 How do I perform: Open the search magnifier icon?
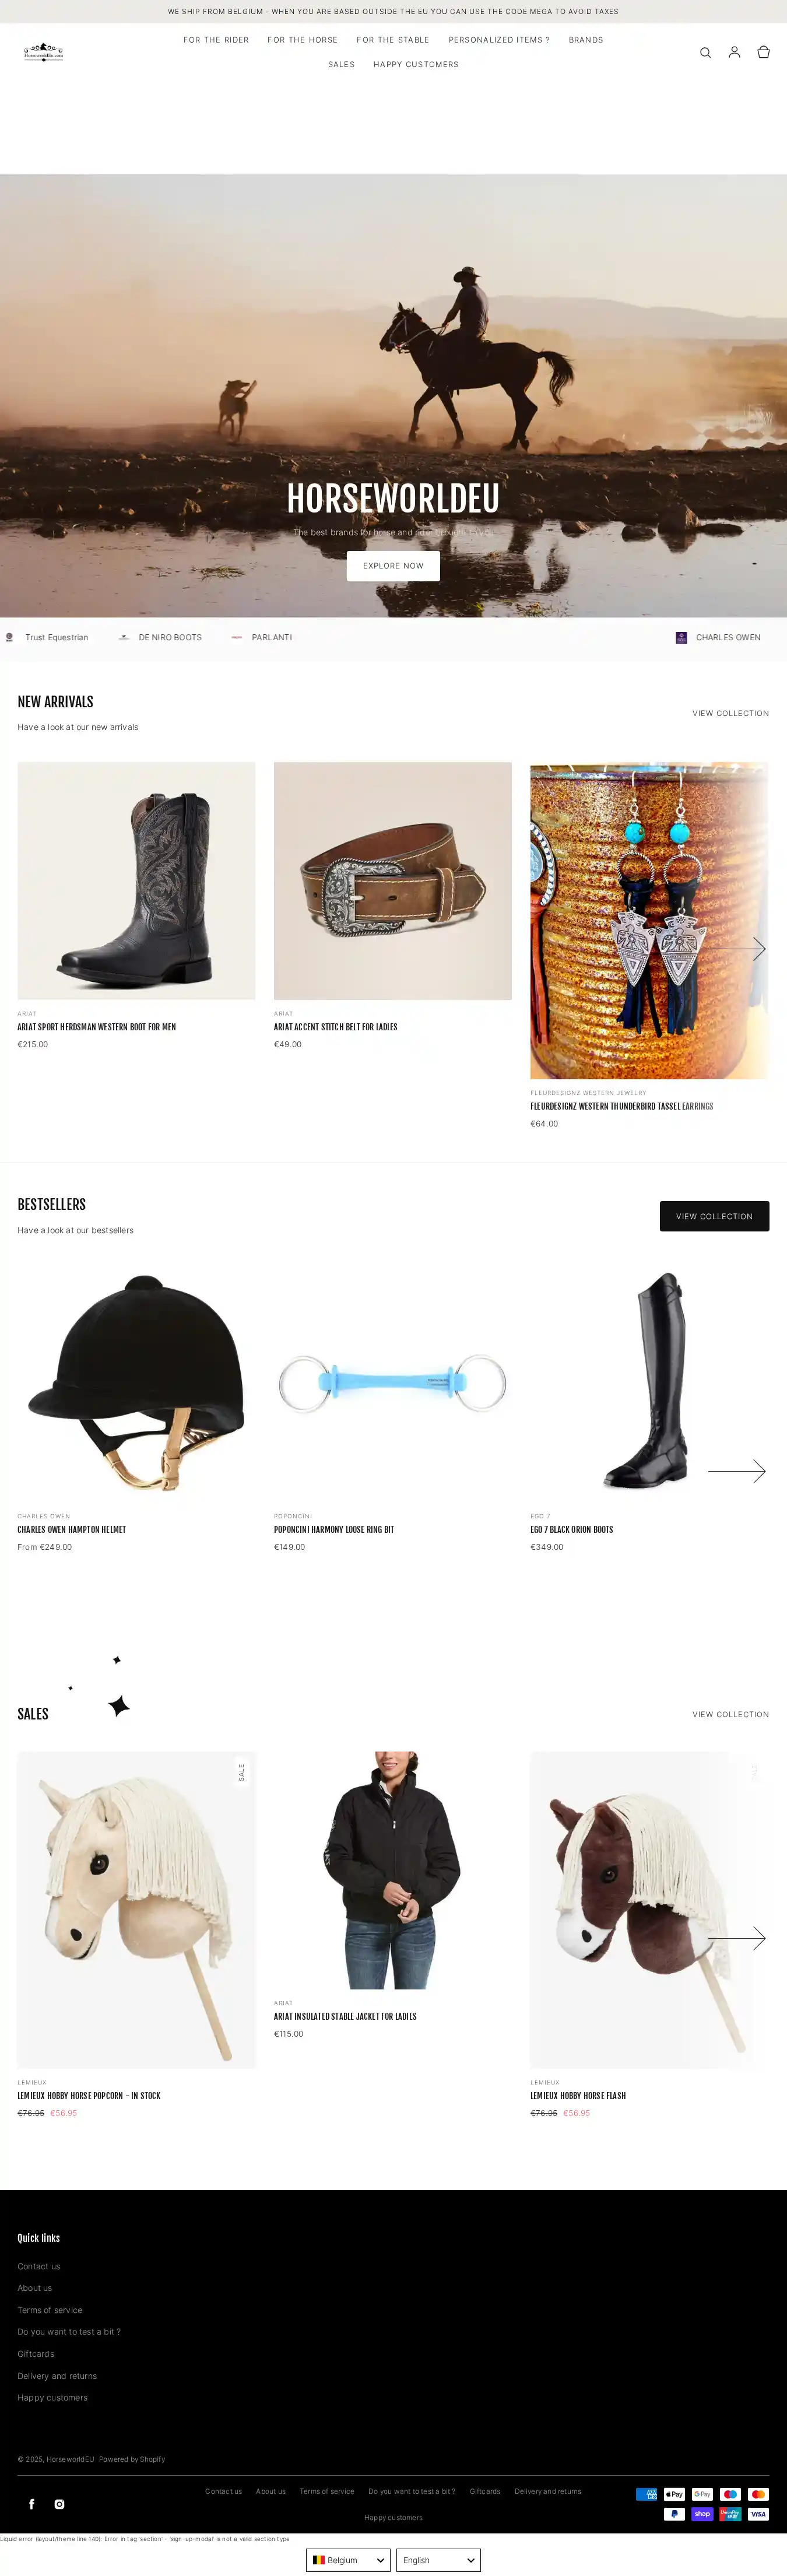point(705,52)
